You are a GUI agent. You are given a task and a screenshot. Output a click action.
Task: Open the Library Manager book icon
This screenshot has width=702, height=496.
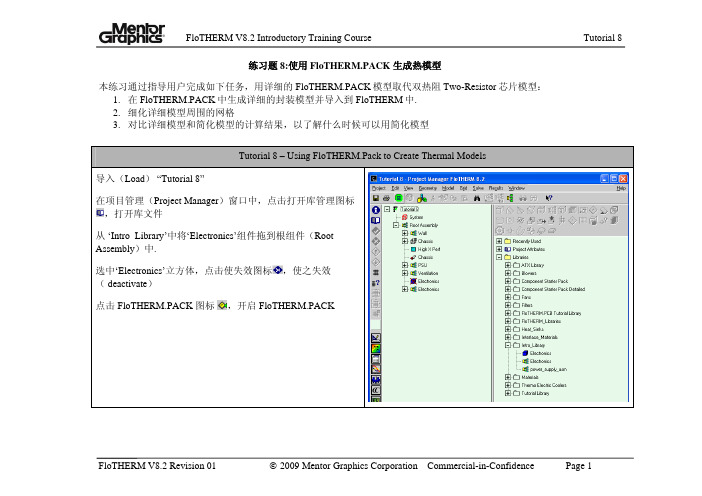pyautogui.click(x=376, y=220)
